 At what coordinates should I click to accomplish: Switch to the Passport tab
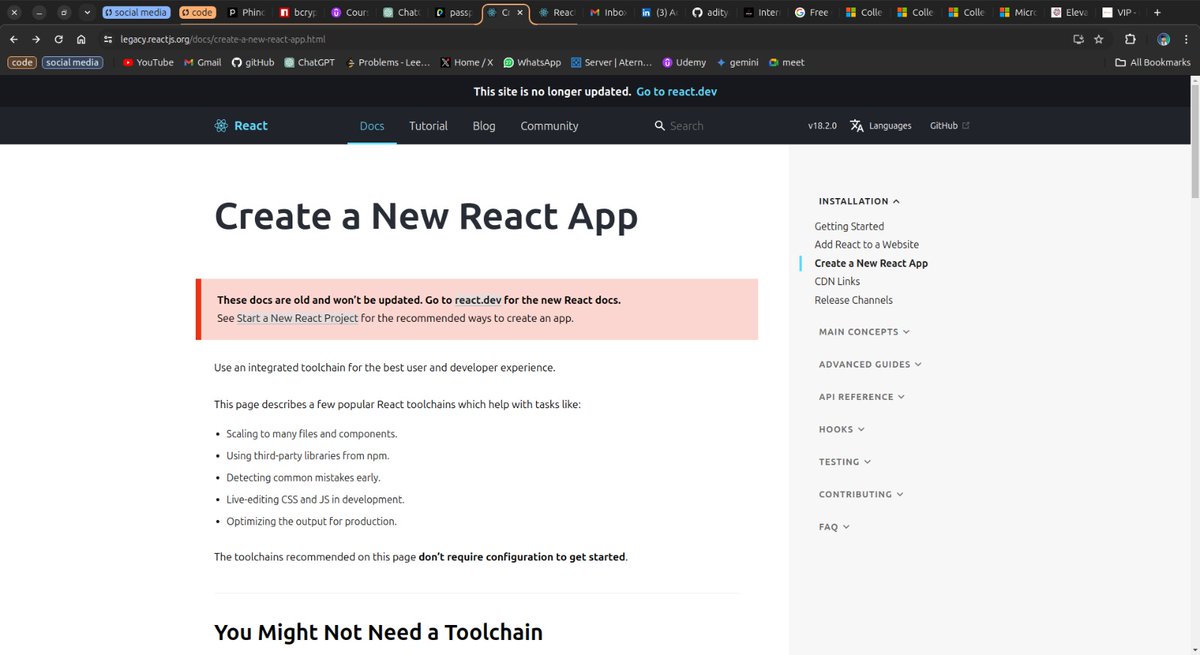click(x=454, y=13)
